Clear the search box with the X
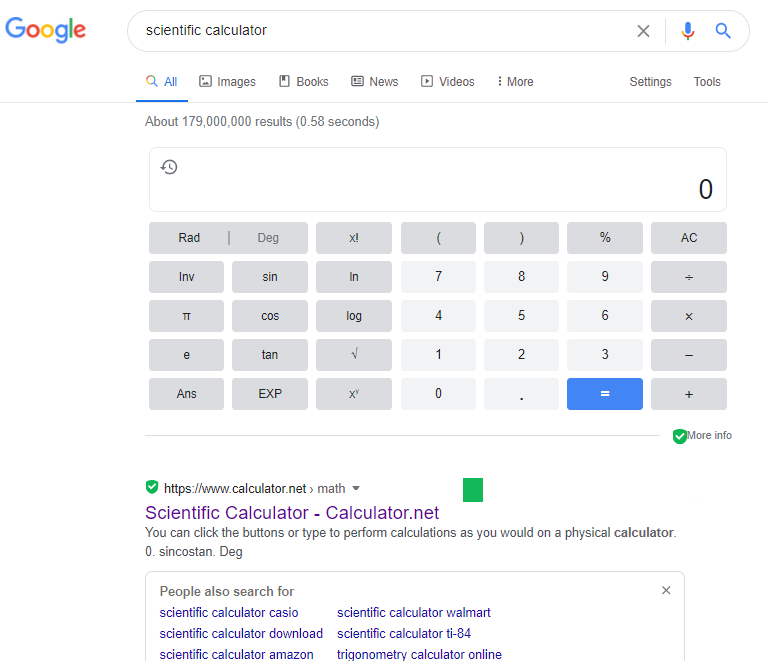768x661 pixels. pos(643,31)
